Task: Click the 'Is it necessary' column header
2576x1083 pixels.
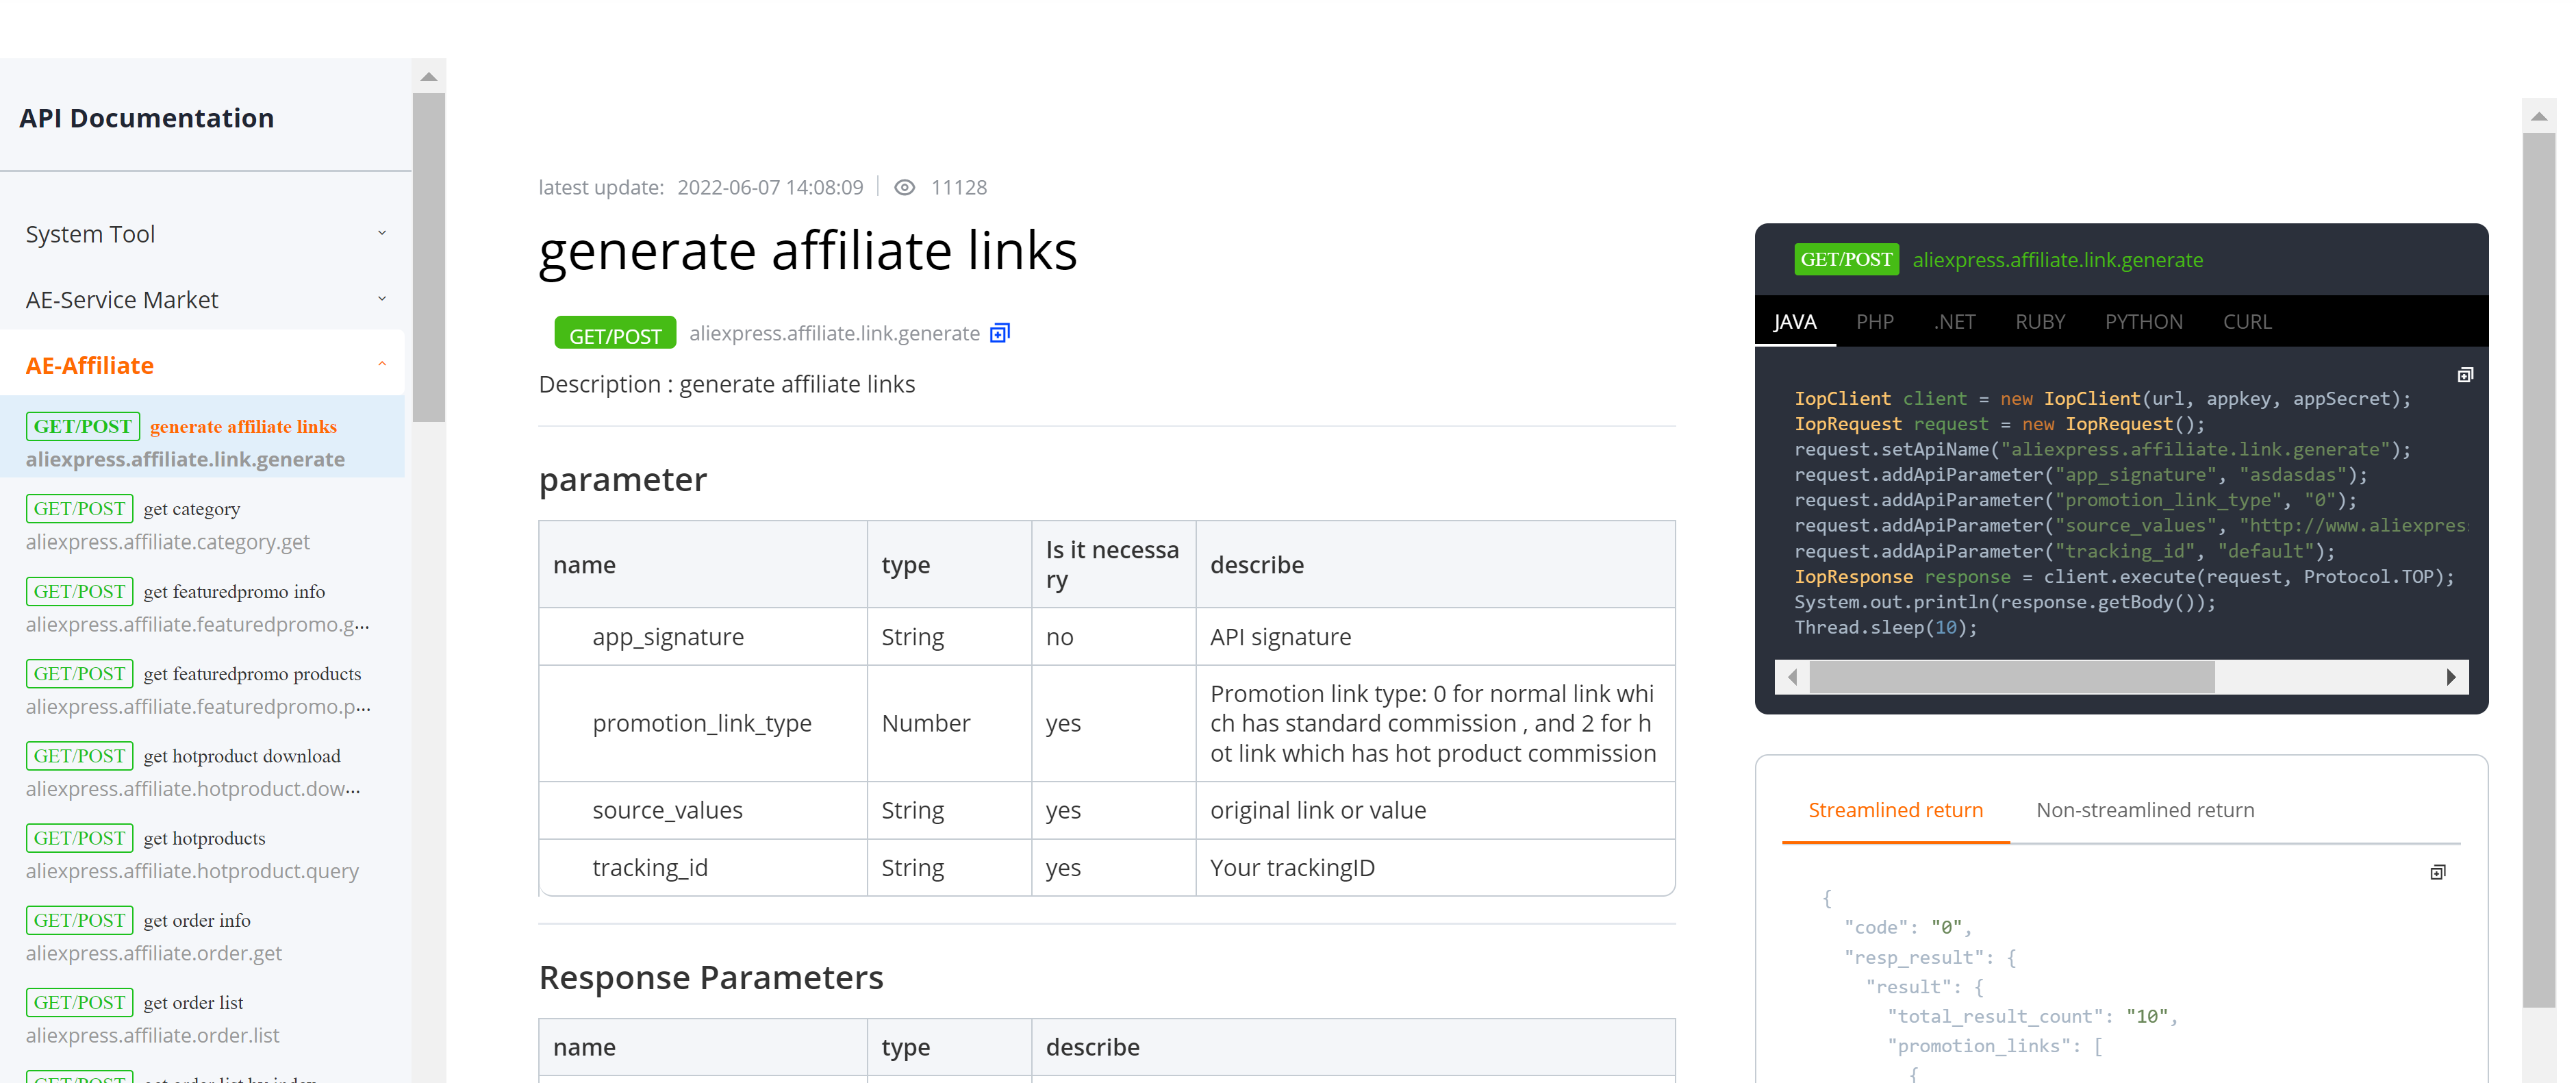Action: click(1113, 564)
